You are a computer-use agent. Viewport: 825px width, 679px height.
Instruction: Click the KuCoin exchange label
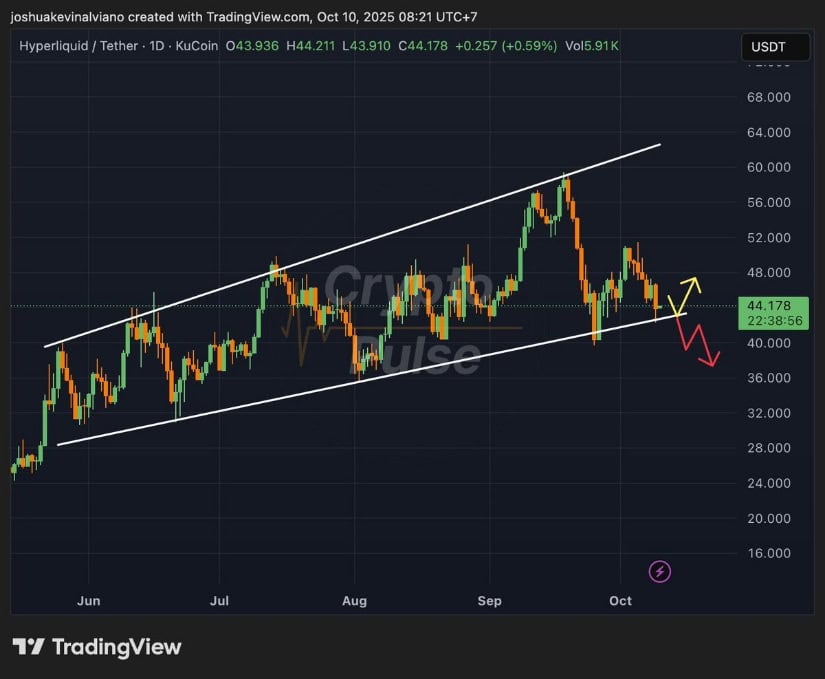coord(197,46)
